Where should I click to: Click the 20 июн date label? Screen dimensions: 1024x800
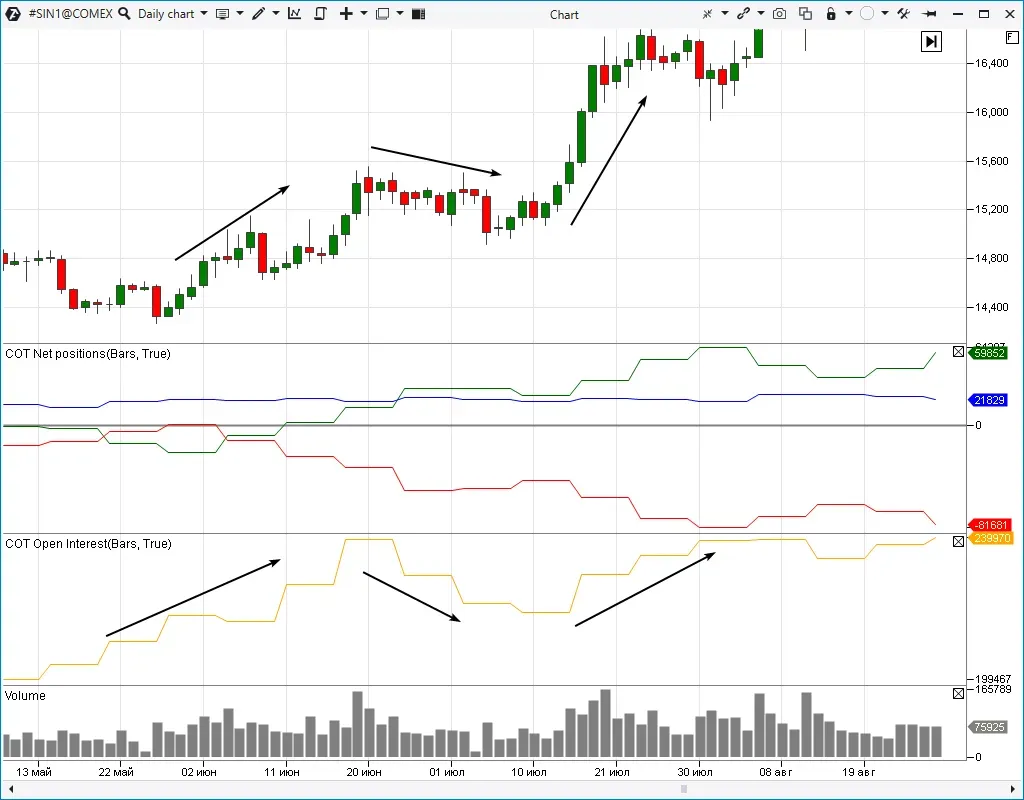364,773
